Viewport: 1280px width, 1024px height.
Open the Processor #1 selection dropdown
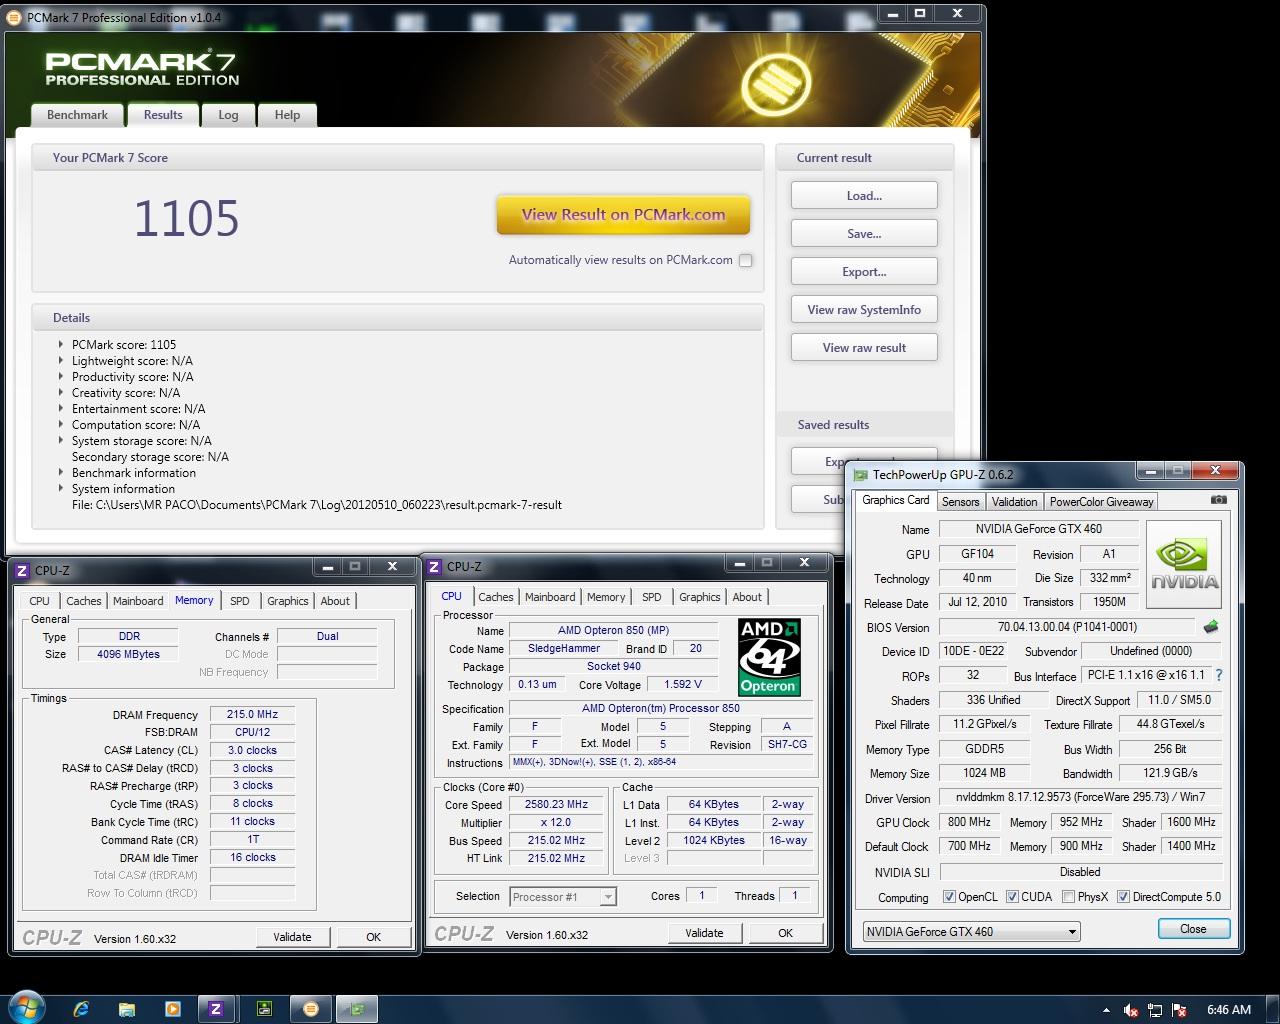563,897
